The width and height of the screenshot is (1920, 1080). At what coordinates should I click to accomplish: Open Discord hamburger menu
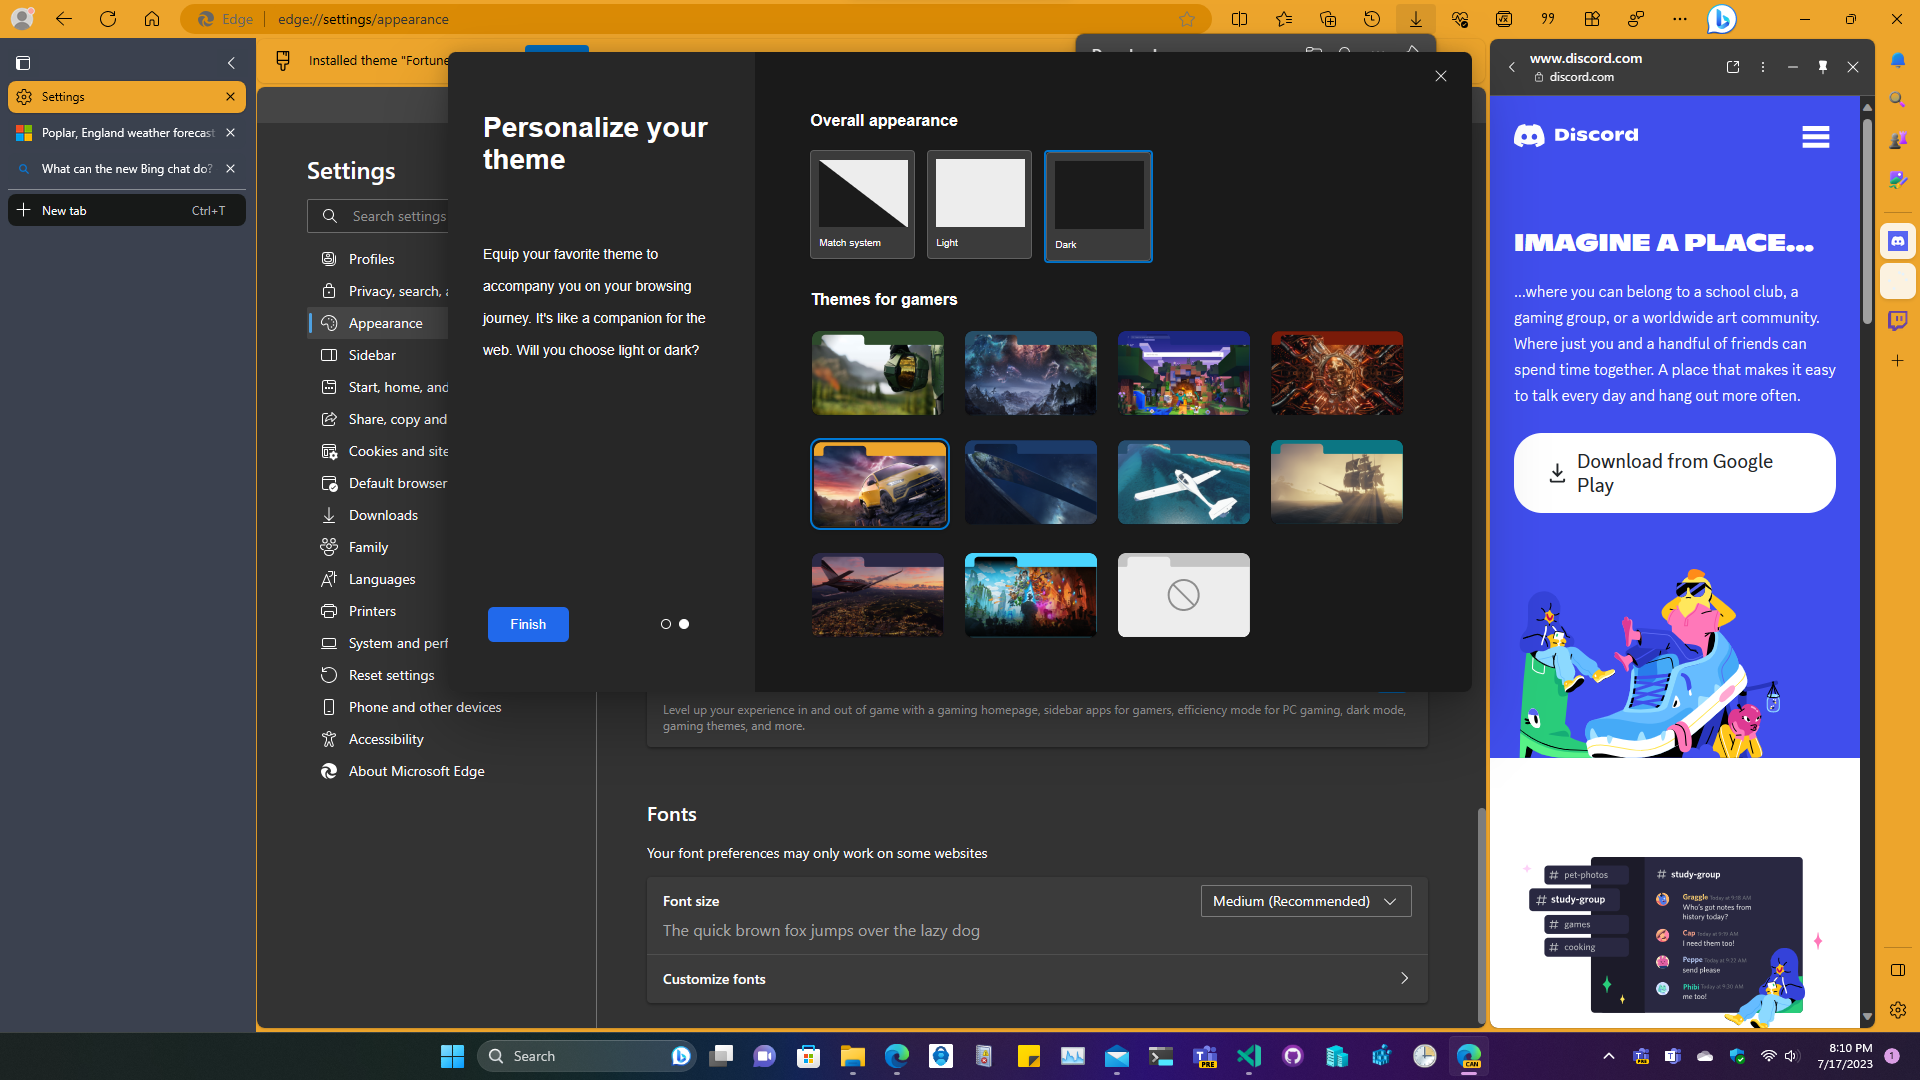(x=1815, y=137)
